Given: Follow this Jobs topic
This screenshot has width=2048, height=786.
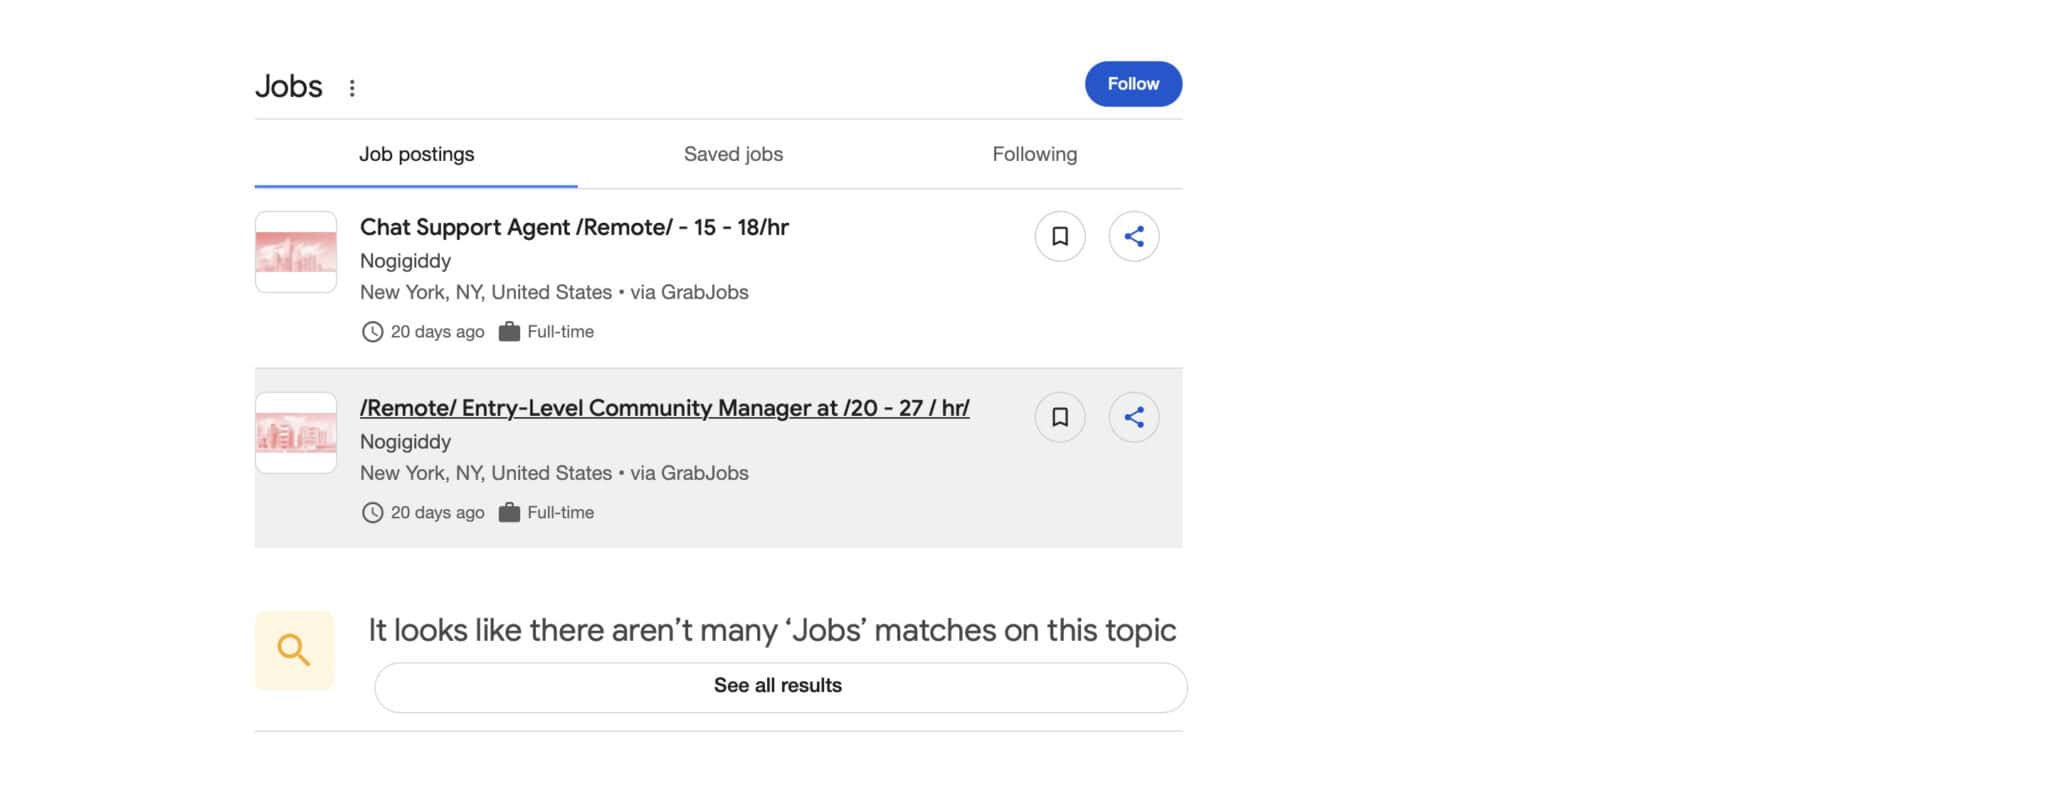Looking at the screenshot, I should (1133, 84).
